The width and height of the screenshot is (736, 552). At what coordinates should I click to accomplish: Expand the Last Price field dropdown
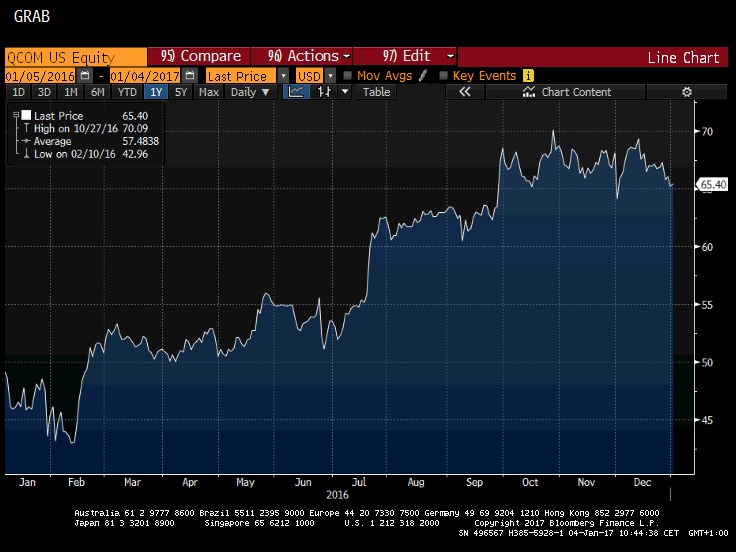[284, 75]
